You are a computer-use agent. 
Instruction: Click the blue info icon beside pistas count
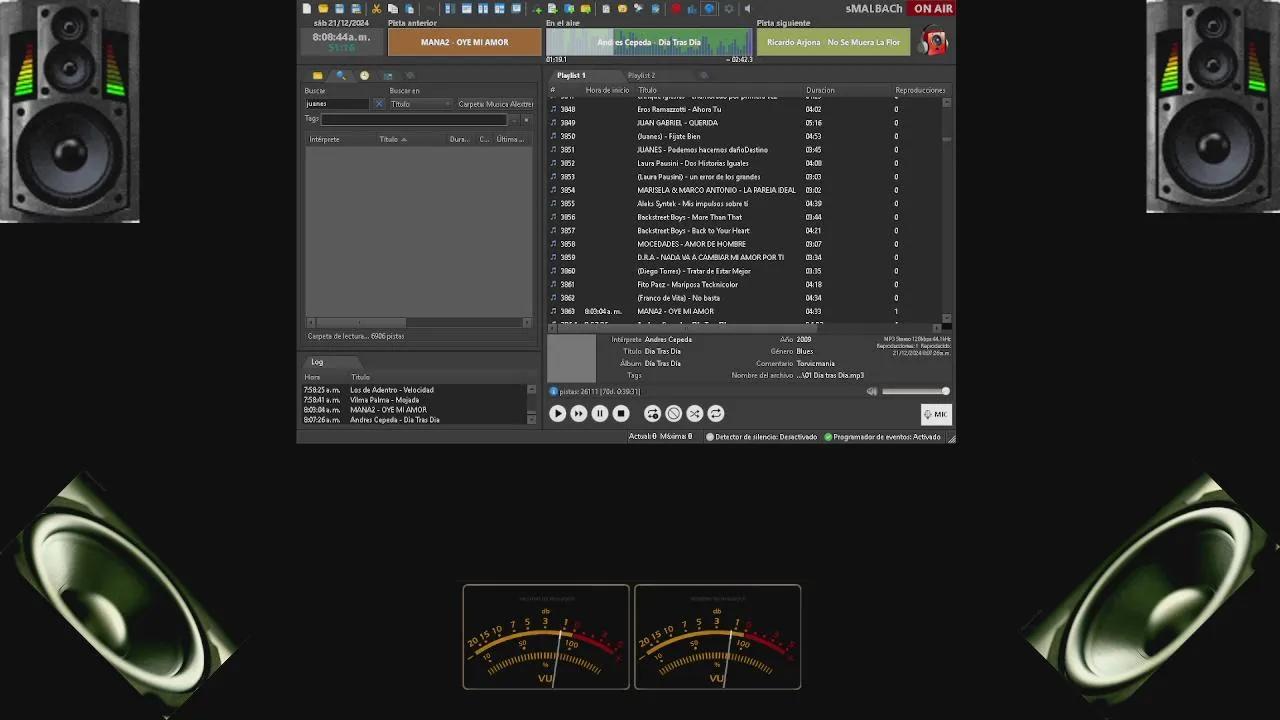click(554, 391)
